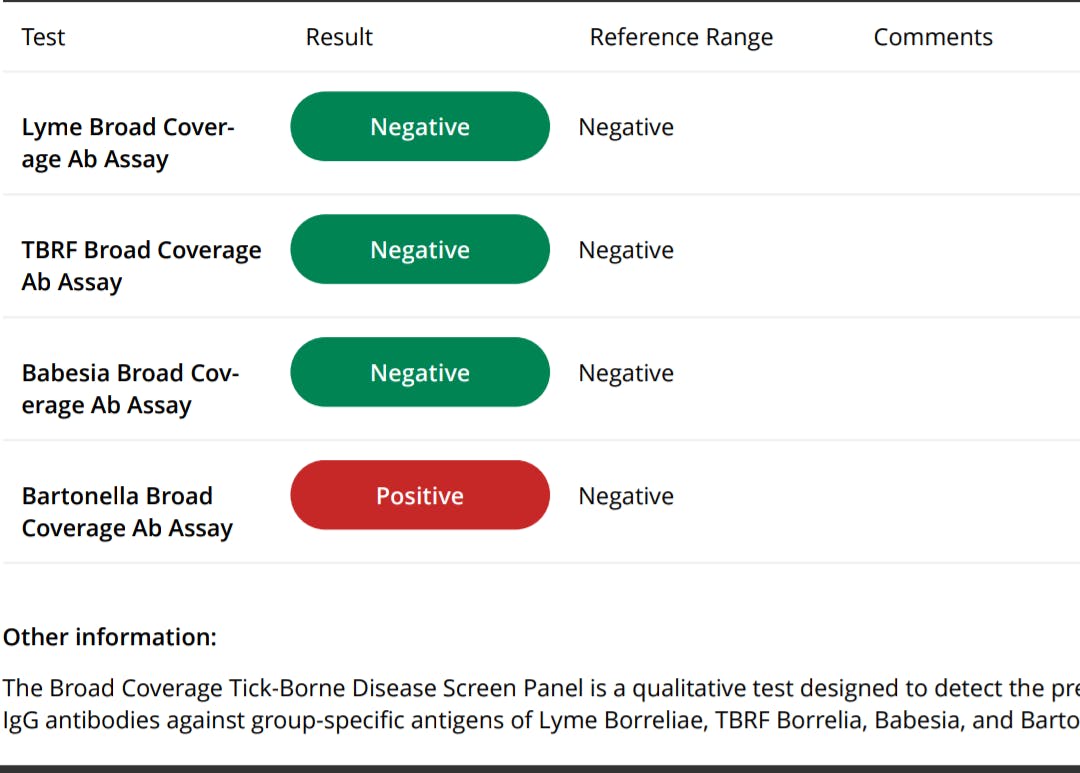The image size is (1080, 773).
Task: Select the Reference Range column header
Action: [x=681, y=38]
